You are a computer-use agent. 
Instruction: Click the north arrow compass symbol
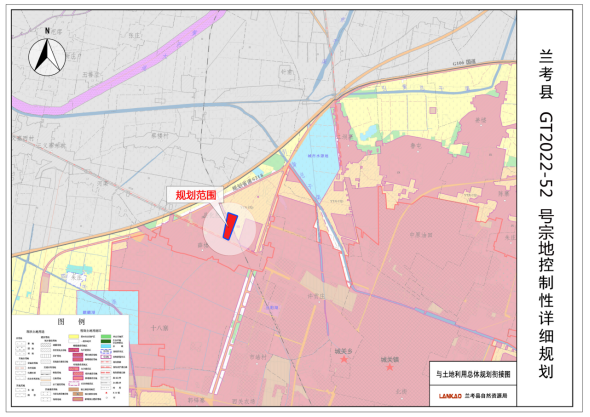[x=47, y=56]
